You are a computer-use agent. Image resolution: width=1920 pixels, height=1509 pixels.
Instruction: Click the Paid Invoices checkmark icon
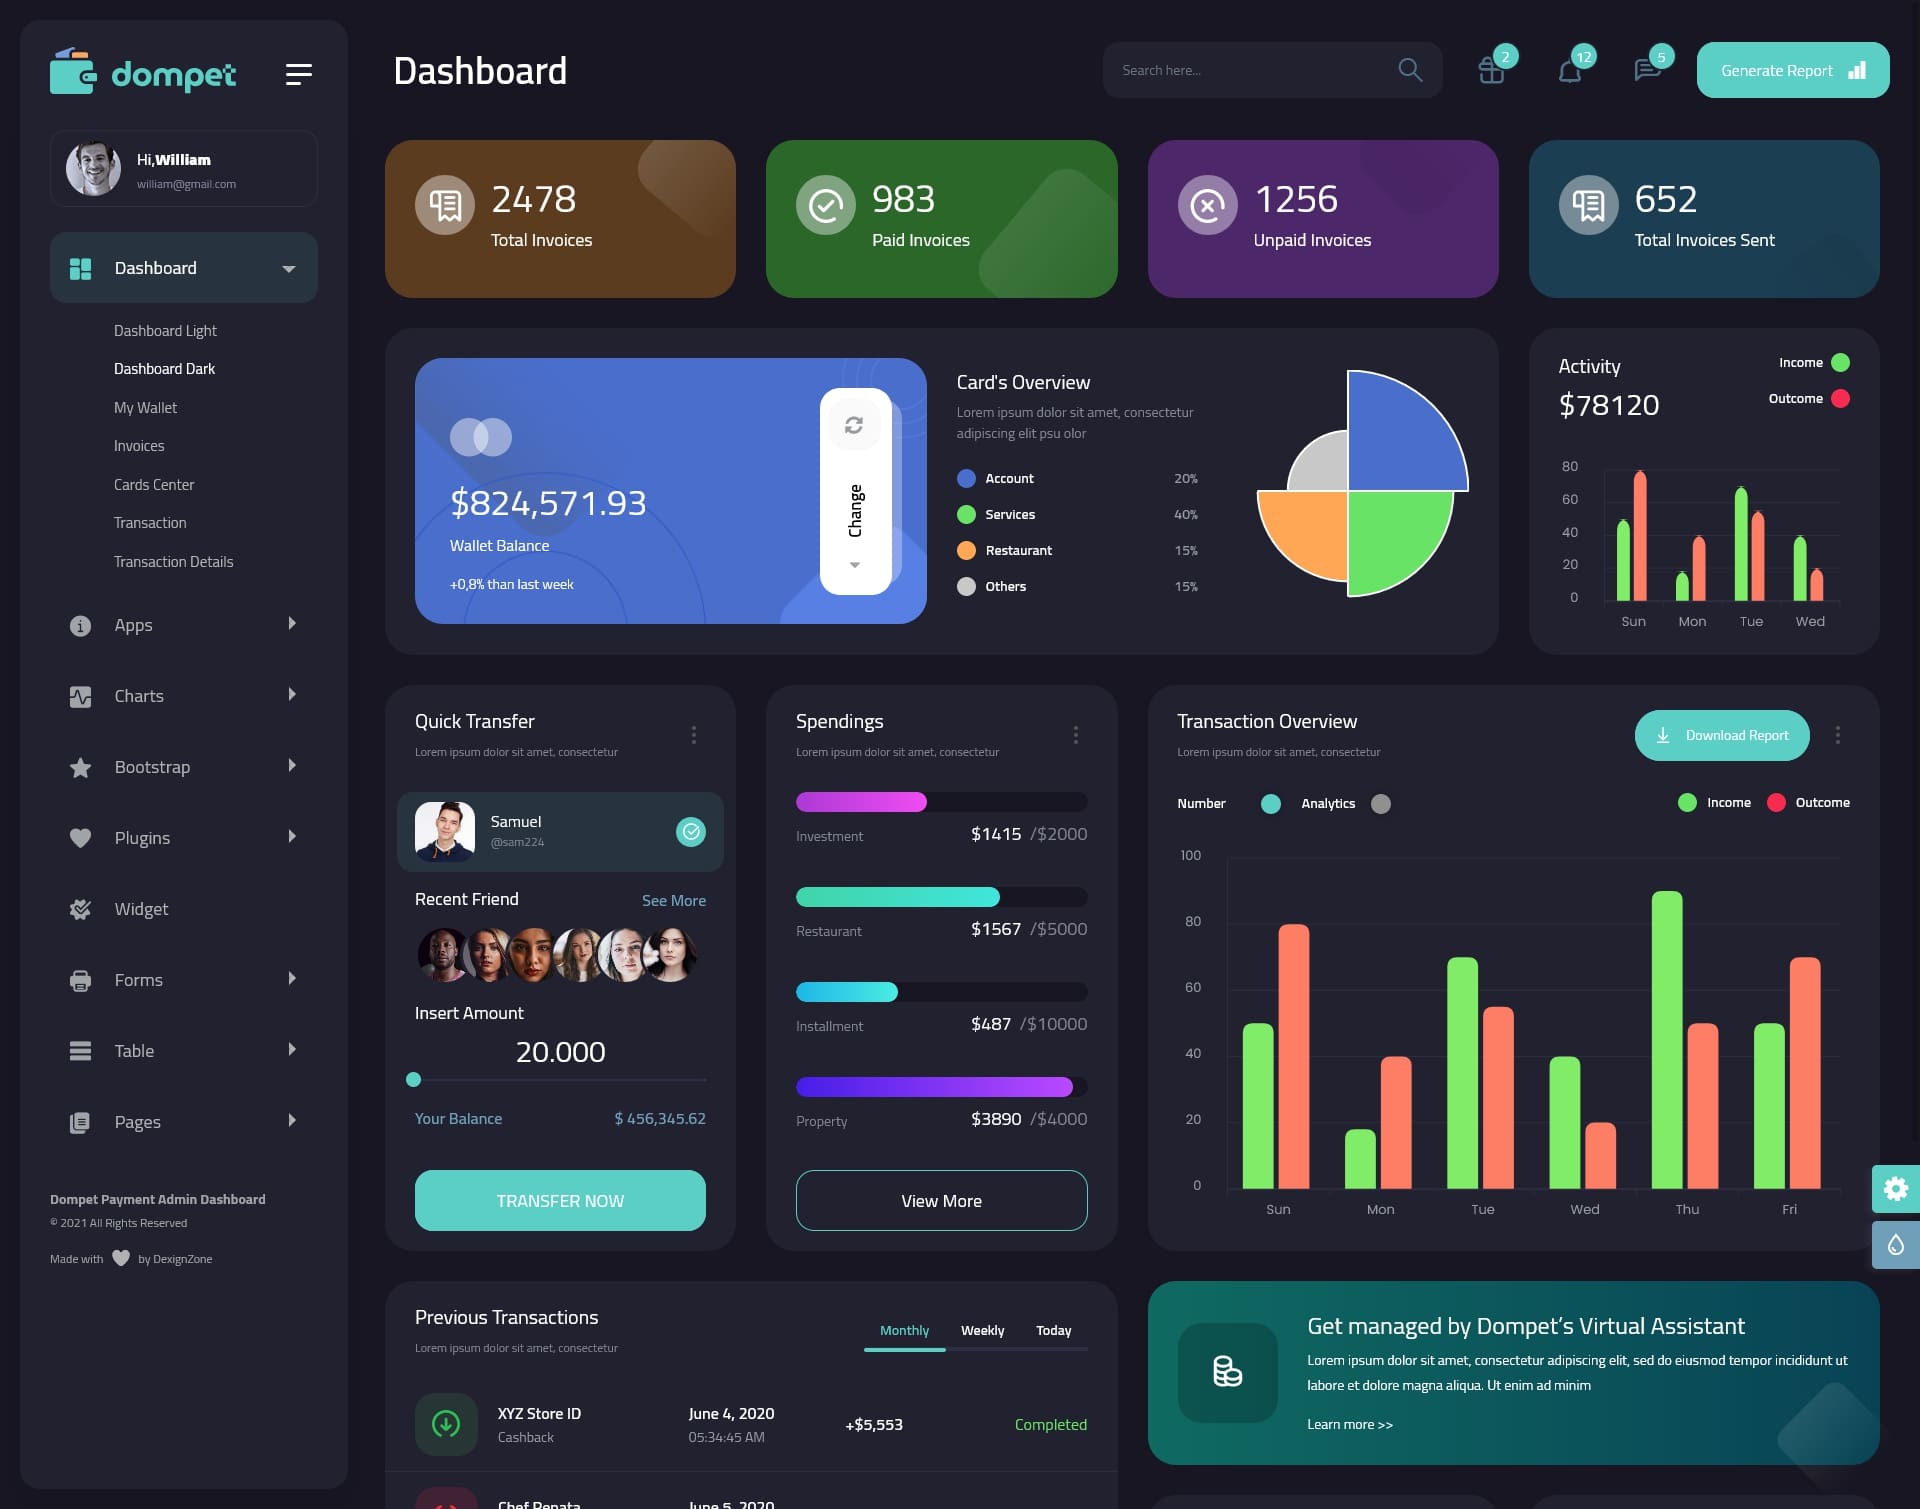(x=824, y=204)
